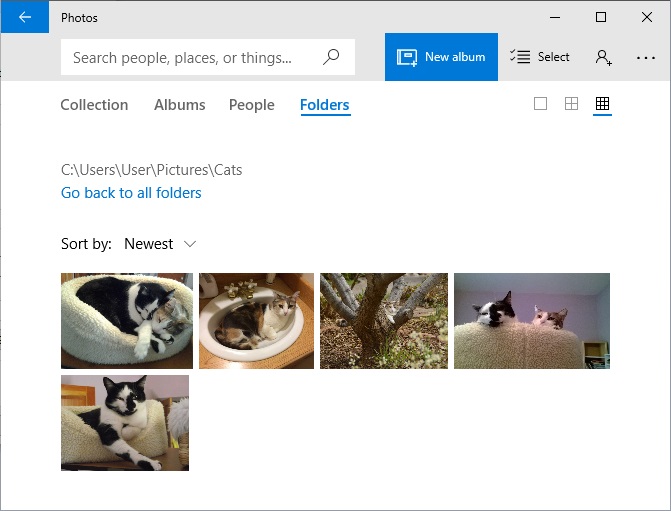Switch to medium grid view
Image resolution: width=671 pixels, height=511 pixels.
pos(571,104)
